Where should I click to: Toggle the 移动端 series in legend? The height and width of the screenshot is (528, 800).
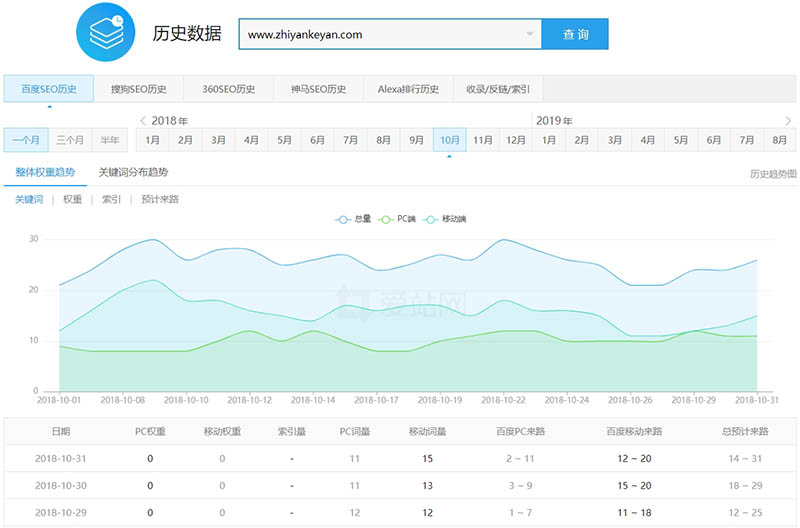pos(444,219)
